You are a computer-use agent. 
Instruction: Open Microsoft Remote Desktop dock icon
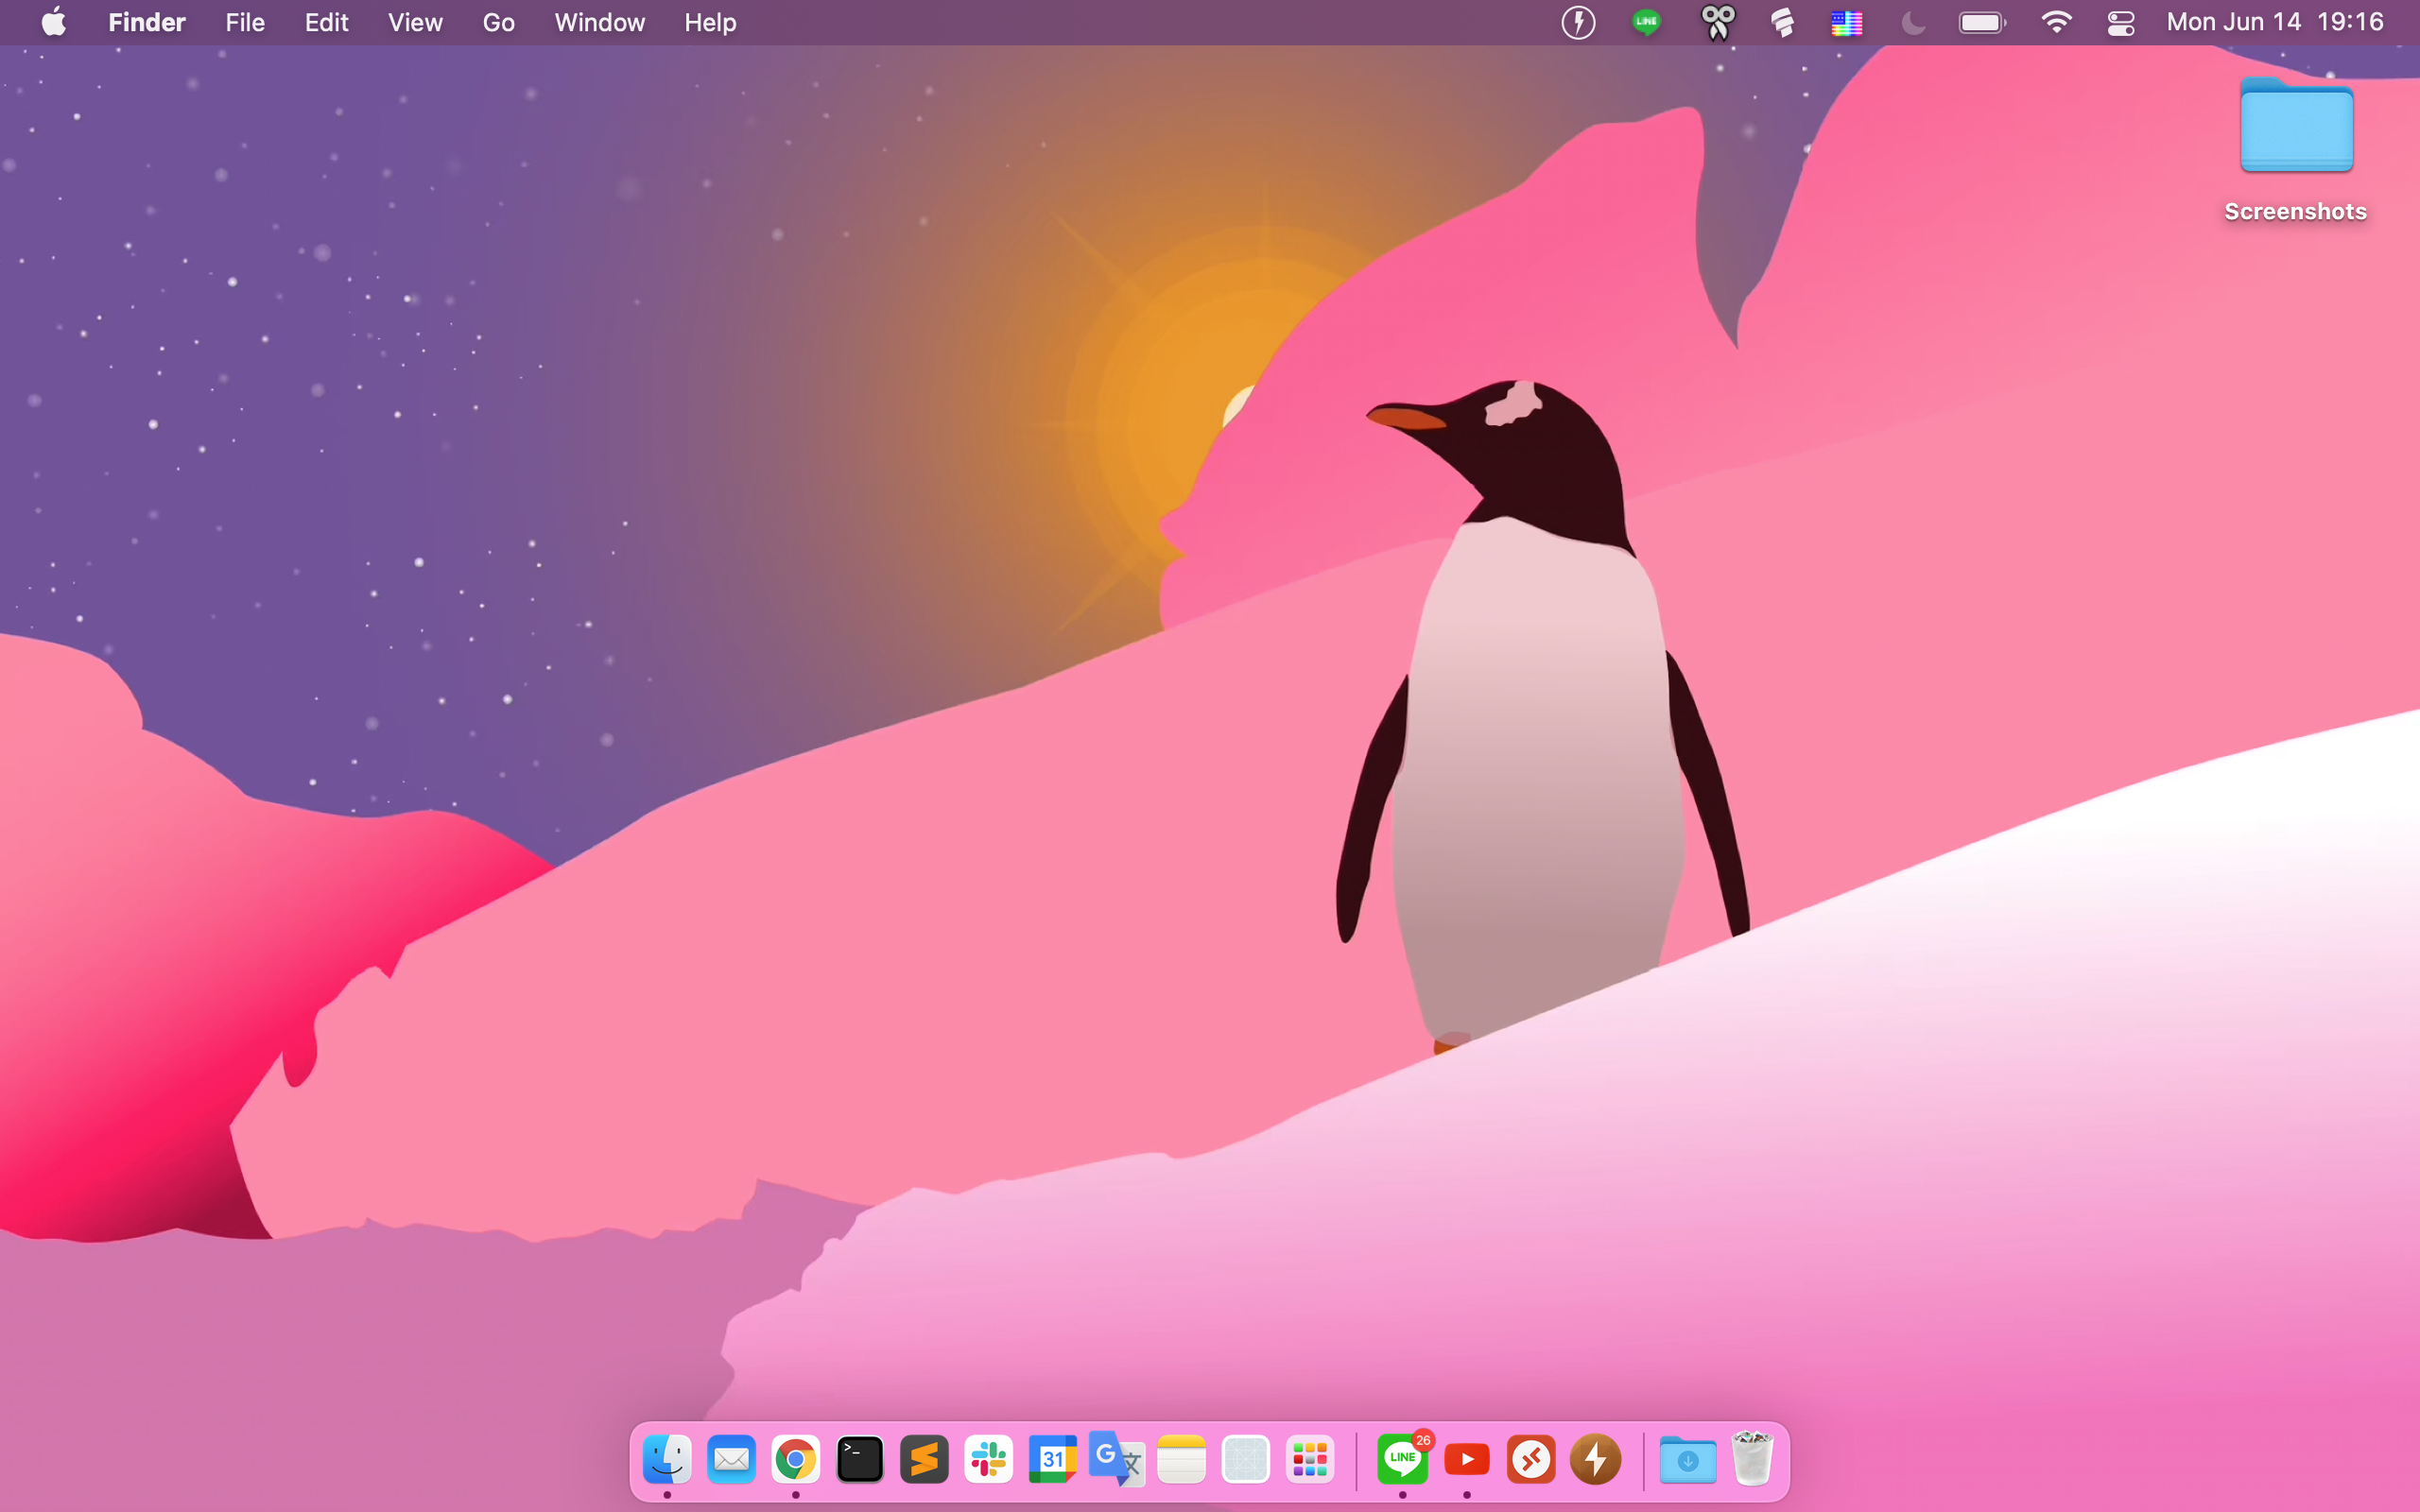pos(1531,1460)
